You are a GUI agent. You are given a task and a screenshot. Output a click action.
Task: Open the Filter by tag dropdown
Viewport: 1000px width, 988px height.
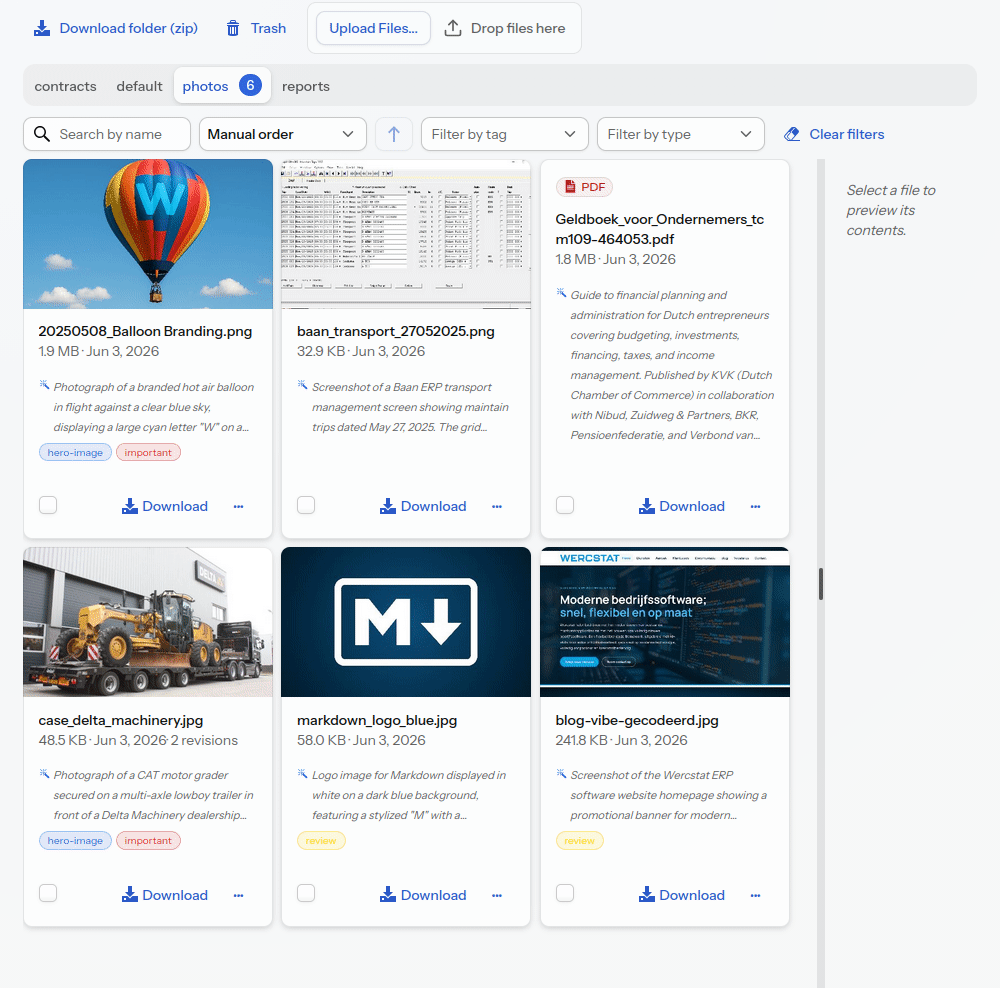[504, 134]
